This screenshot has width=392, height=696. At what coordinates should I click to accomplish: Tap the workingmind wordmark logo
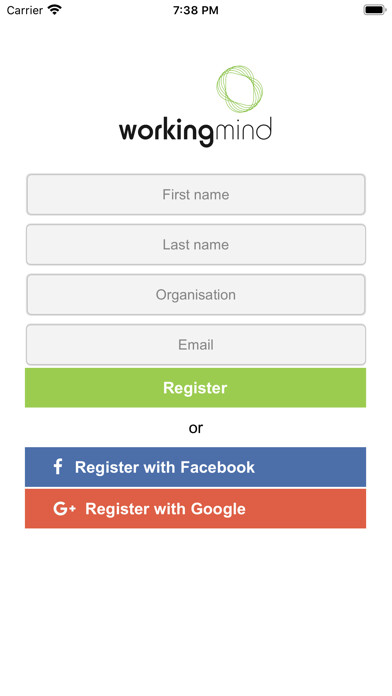coord(195,131)
